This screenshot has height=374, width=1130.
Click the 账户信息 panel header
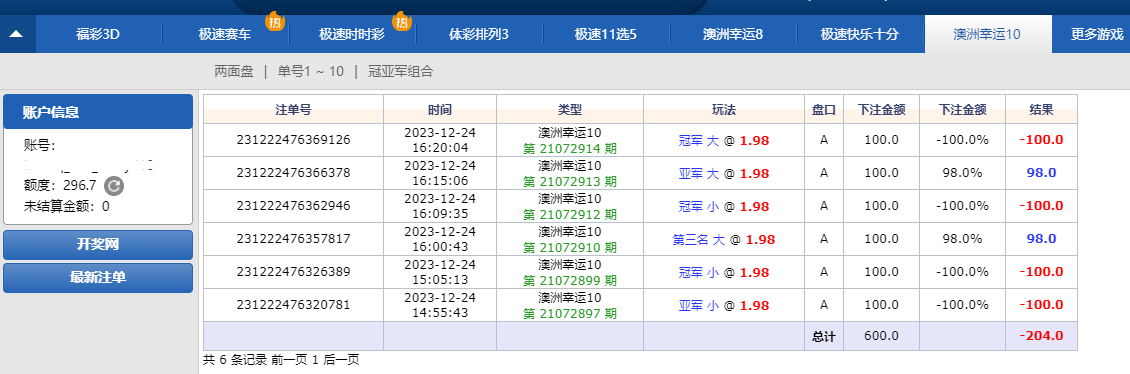point(98,112)
